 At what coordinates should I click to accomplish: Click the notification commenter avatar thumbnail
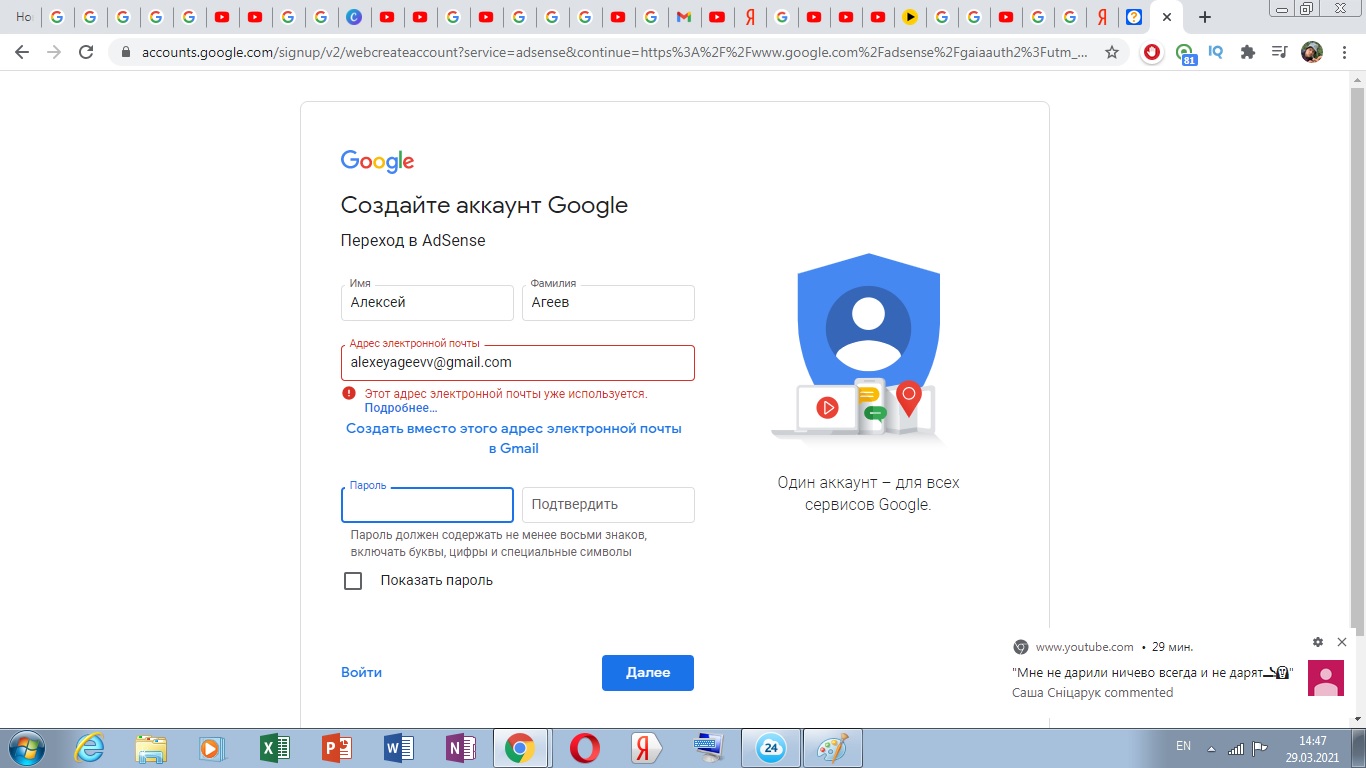point(1326,678)
